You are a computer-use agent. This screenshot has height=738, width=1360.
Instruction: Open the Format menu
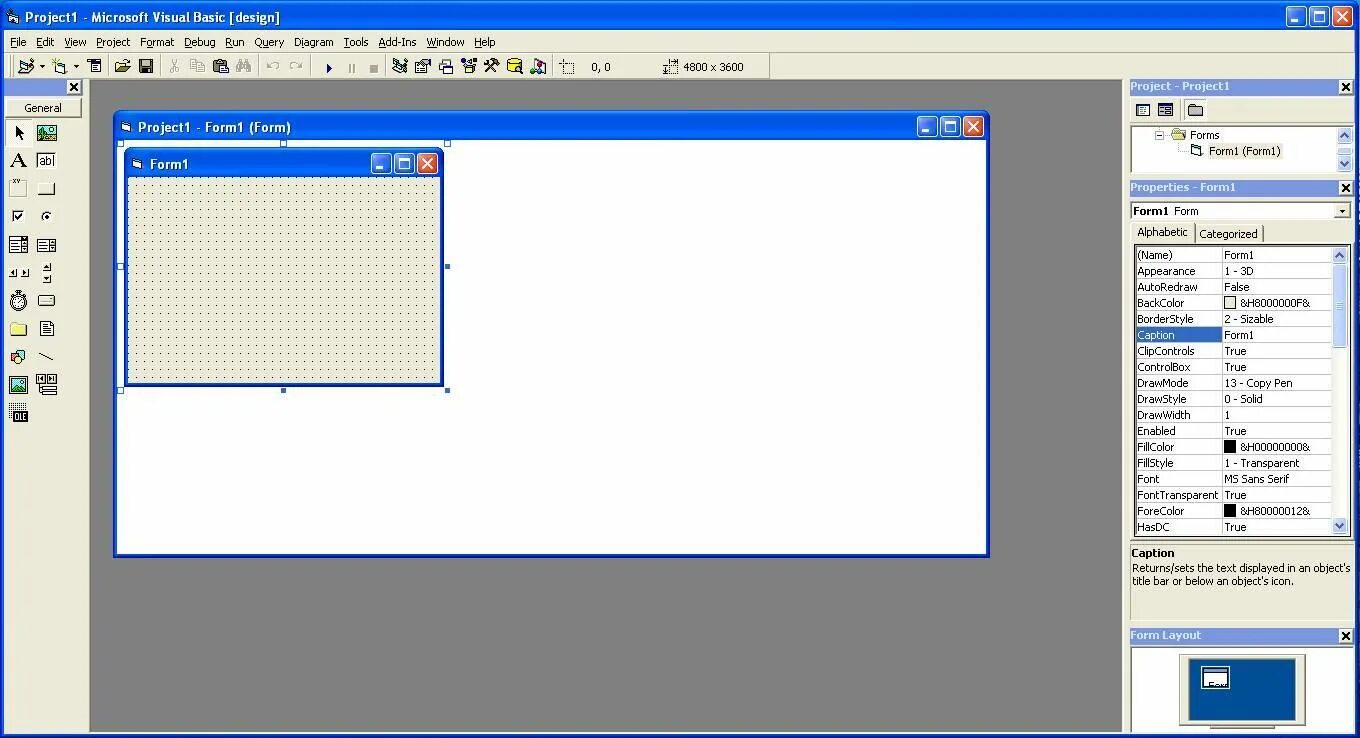pyautogui.click(x=157, y=42)
